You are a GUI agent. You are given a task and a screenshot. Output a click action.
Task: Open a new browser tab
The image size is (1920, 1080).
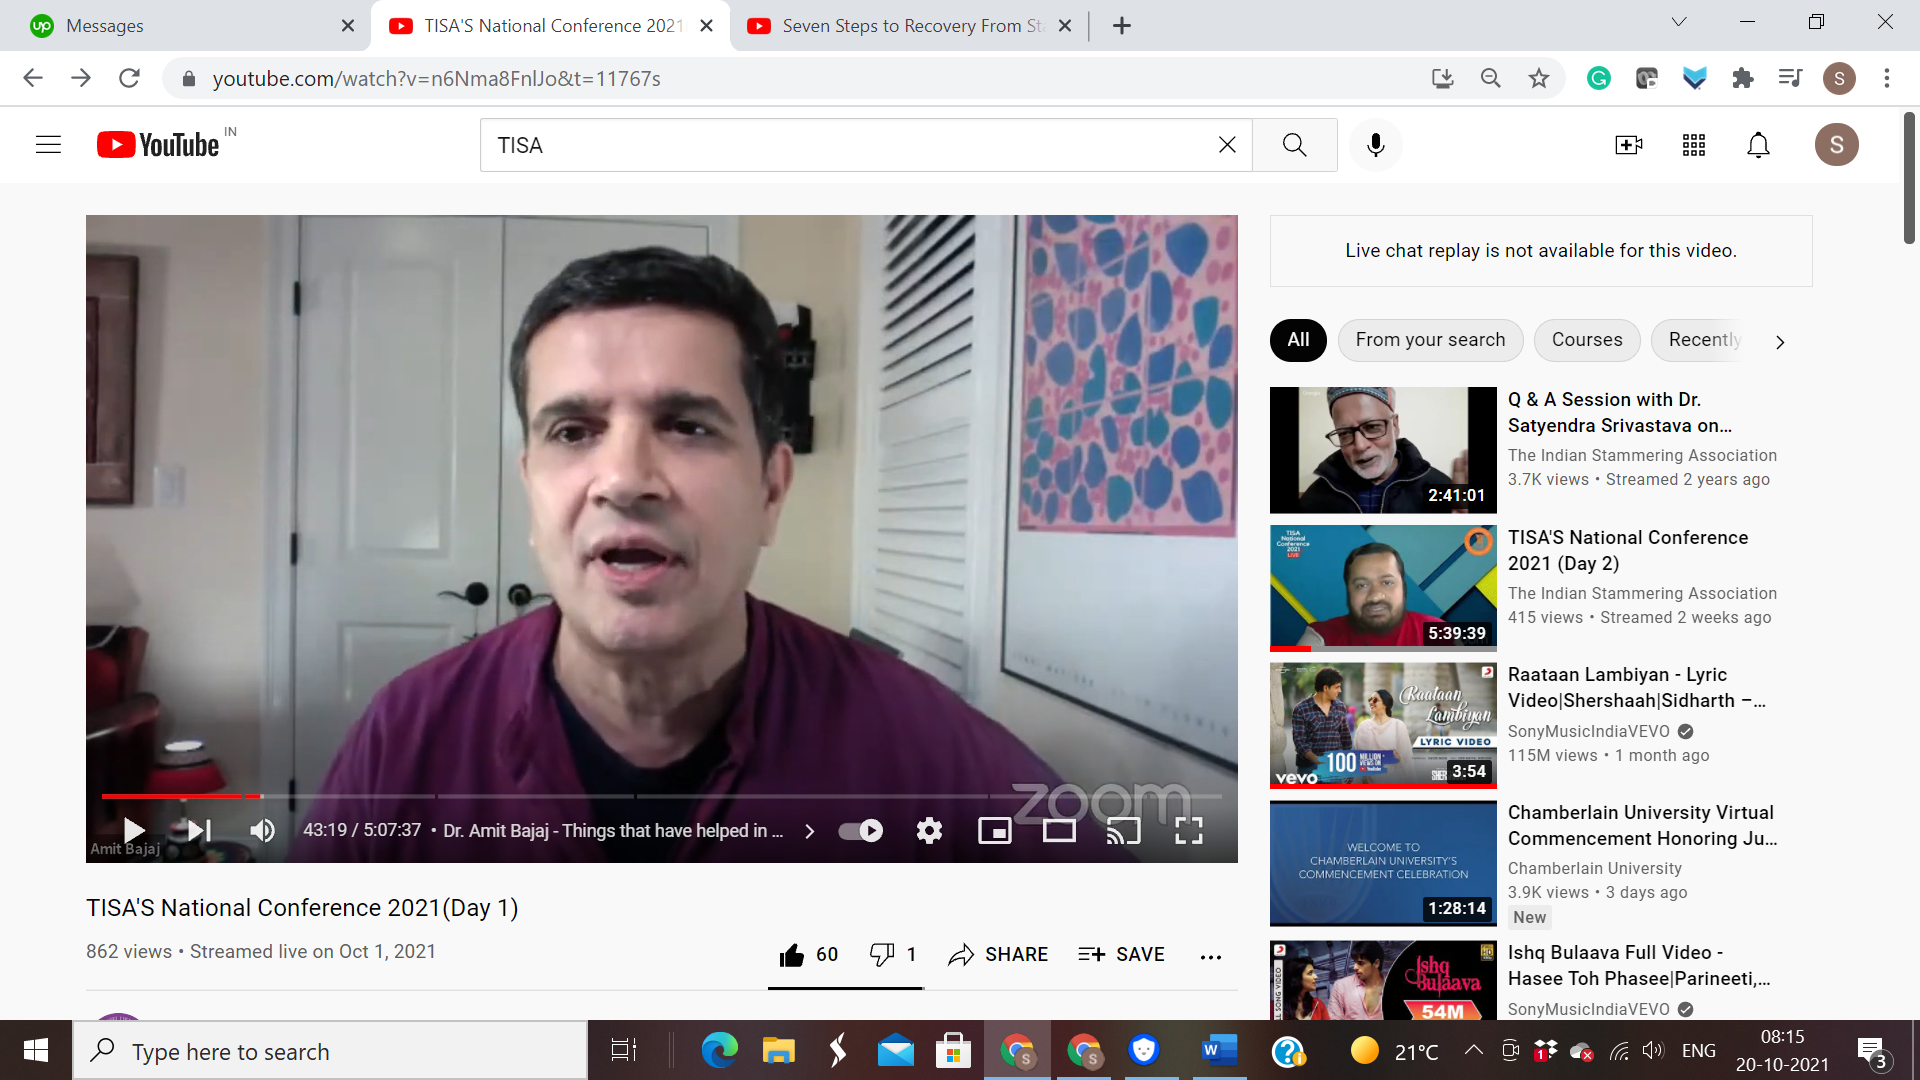coord(1122,26)
